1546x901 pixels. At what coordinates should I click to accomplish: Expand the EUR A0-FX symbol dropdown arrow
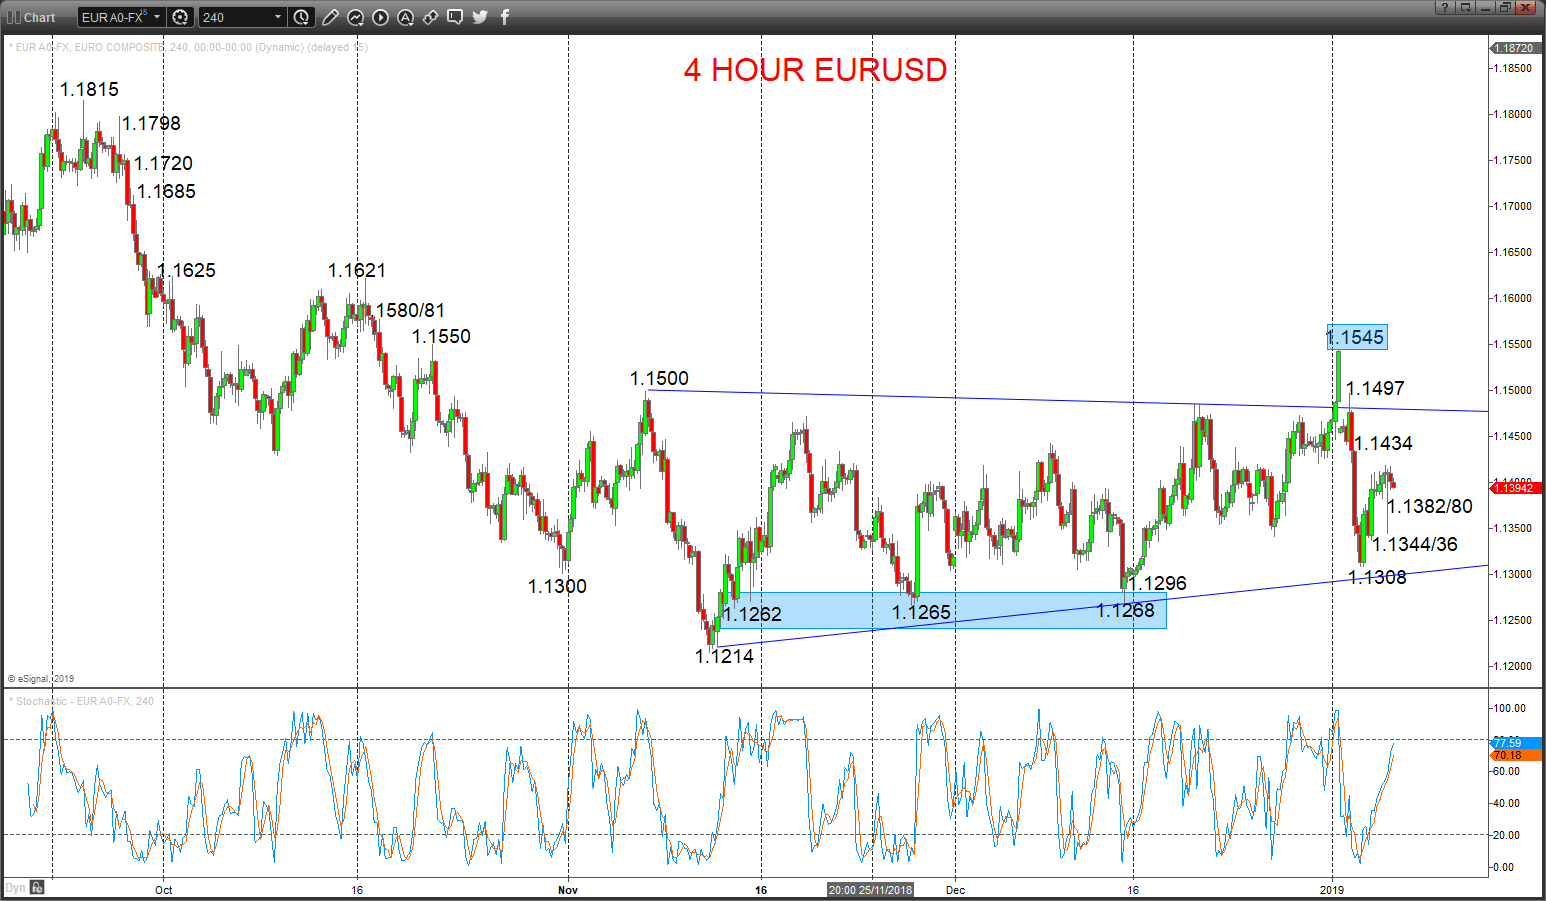click(157, 17)
